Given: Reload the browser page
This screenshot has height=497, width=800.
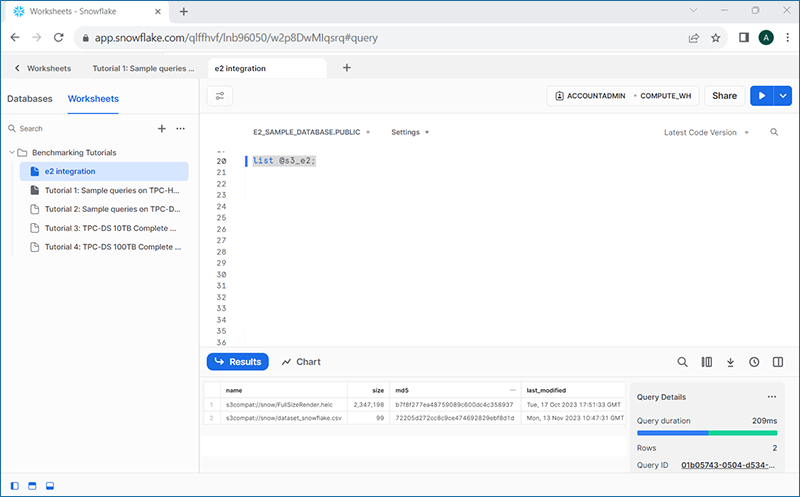Looking at the screenshot, I should point(59,37).
